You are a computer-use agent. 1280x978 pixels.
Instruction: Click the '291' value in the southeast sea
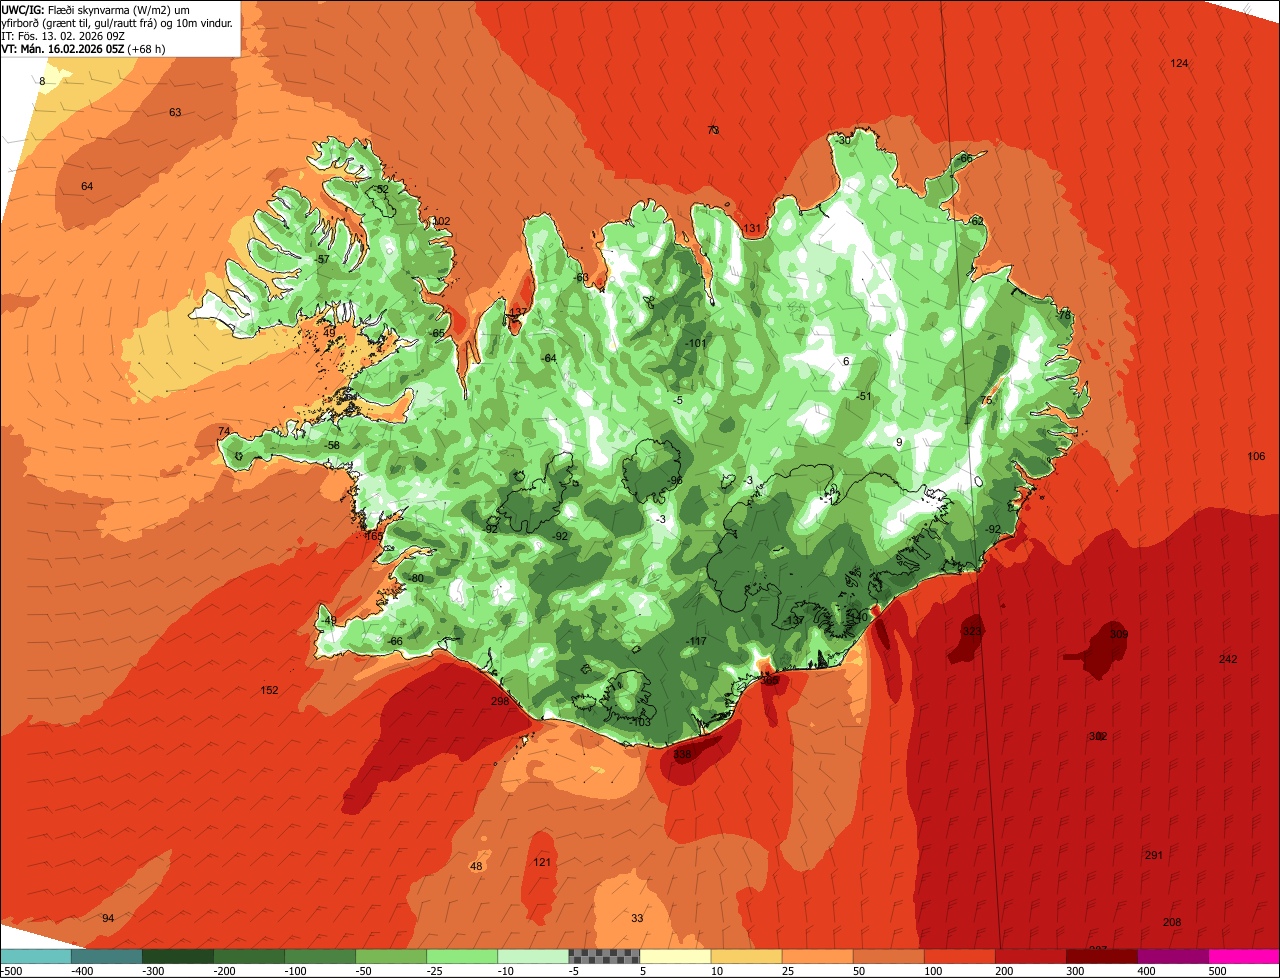tap(1153, 856)
